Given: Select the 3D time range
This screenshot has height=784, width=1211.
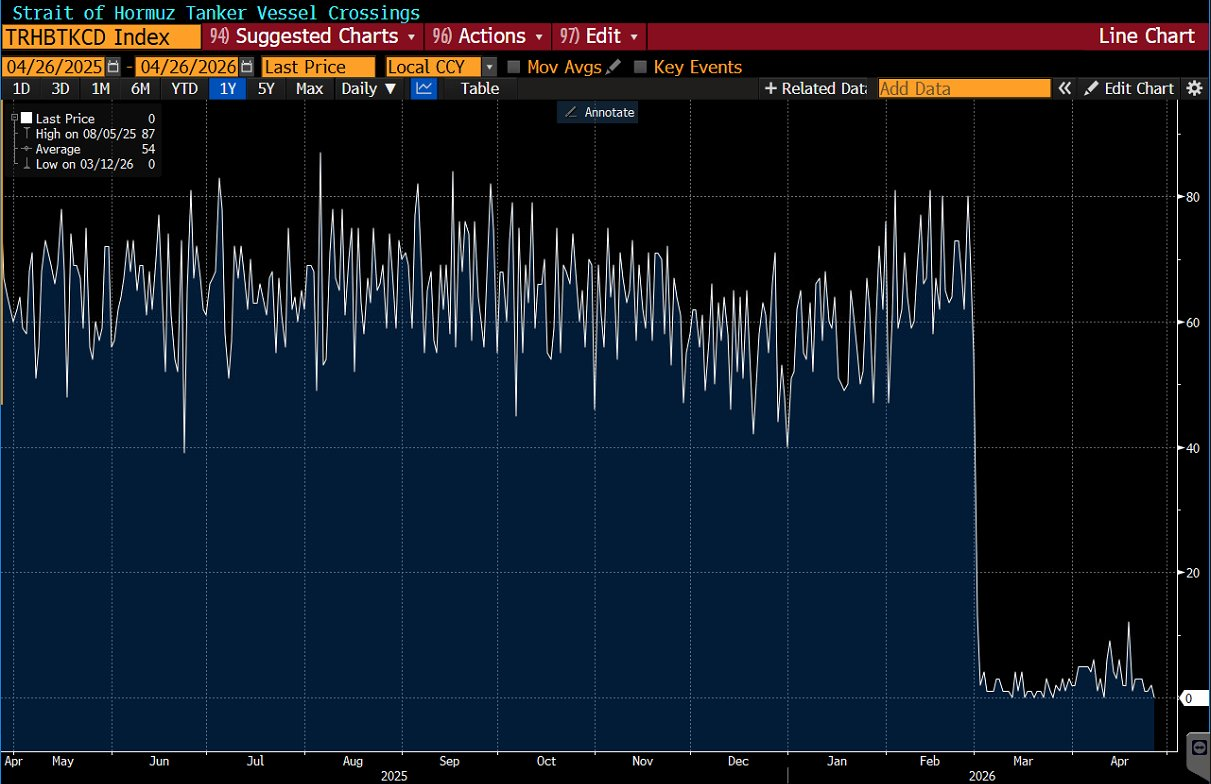Looking at the screenshot, I should [60, 88].
